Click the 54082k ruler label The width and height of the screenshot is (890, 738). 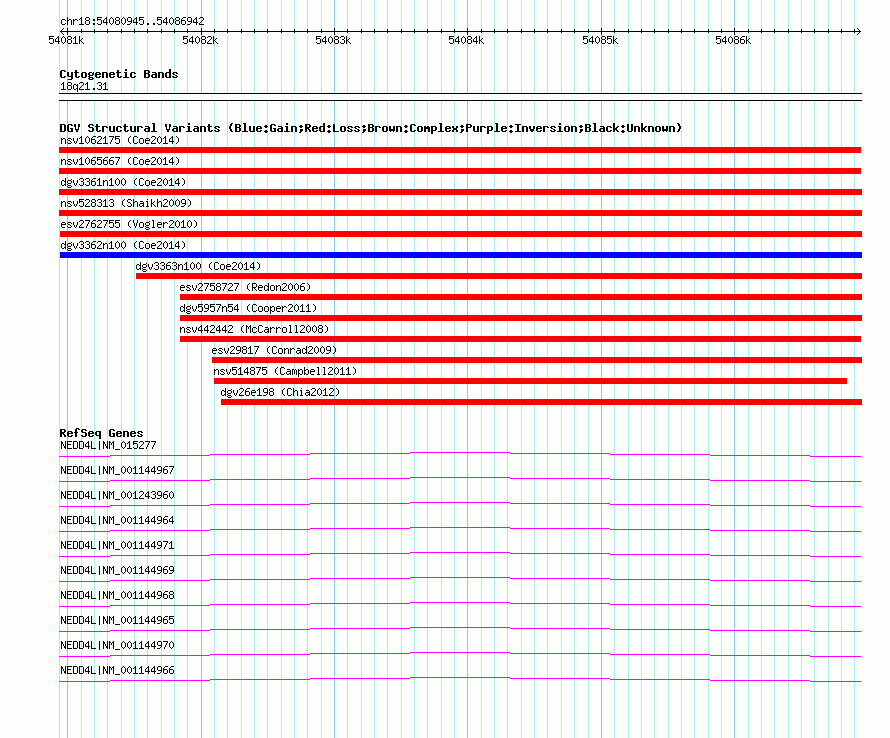click(200, 40)
